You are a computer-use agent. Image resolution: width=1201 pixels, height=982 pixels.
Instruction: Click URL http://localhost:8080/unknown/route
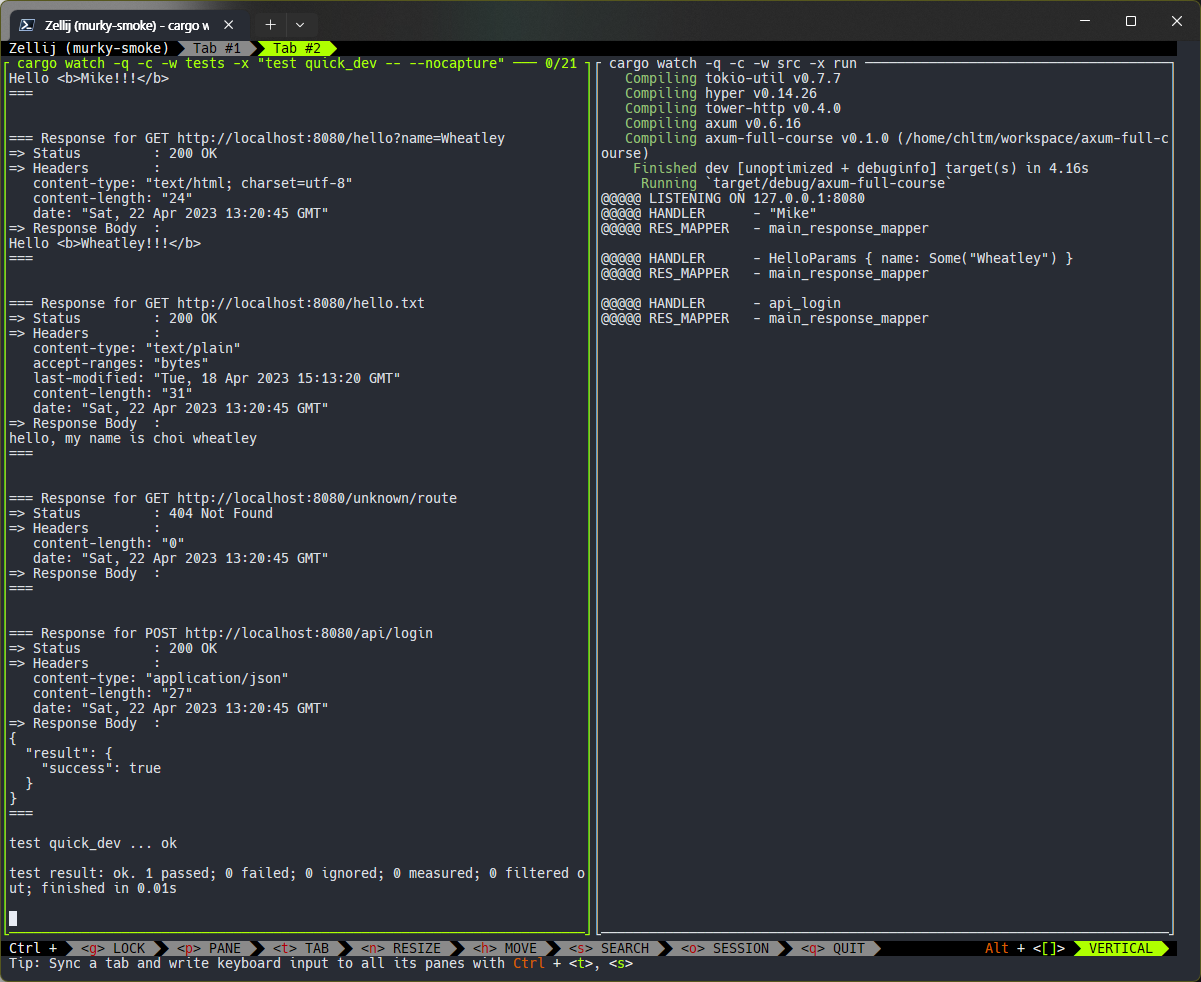317,498
